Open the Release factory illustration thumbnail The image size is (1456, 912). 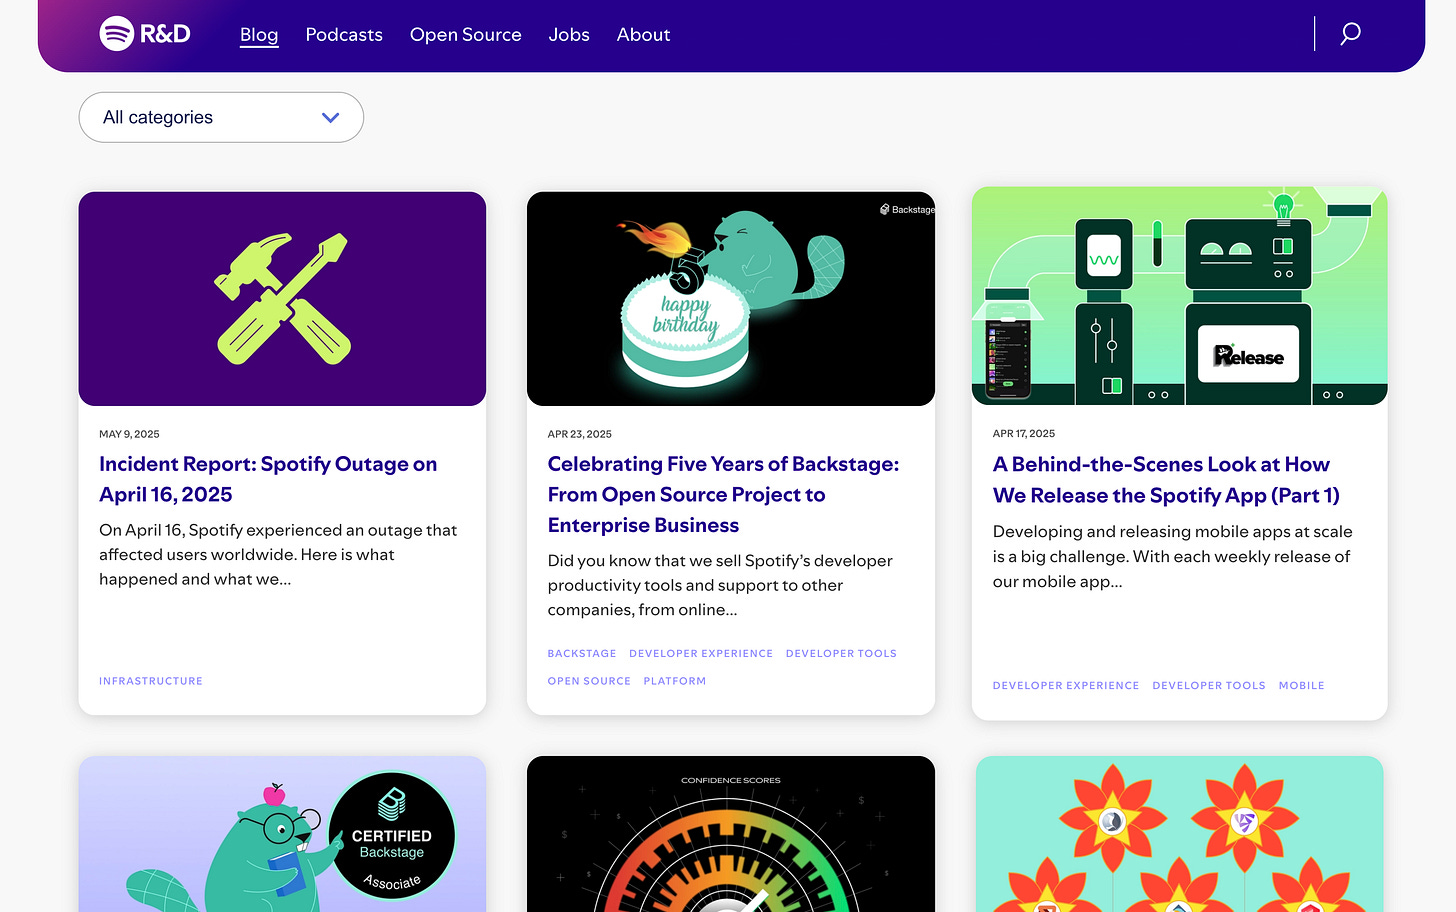click(x=1180, y=296)
